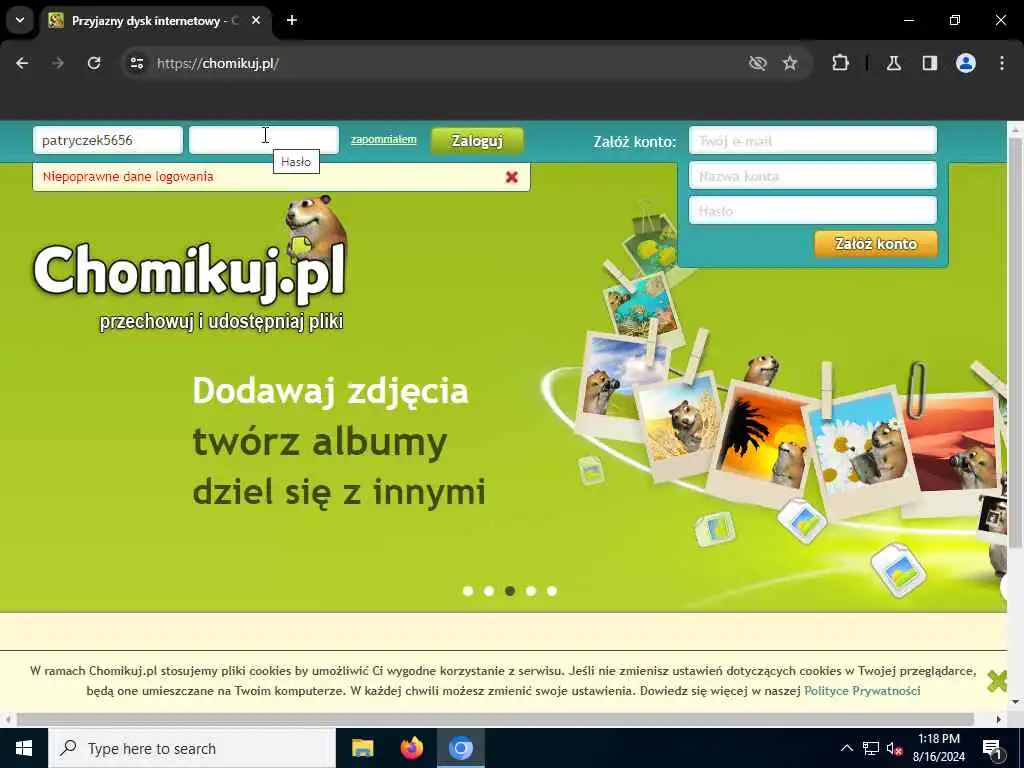Click the address bar URL
Image resolution: width=1024 pixels, height=768 pixels.
coord(218,63)
